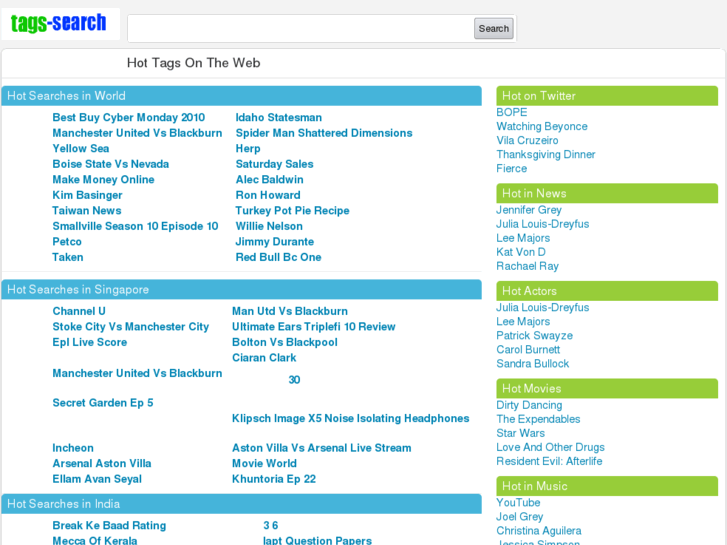727x545 pixels.
Task: Open Resident Evil: Afterlife link
Action: (x=549, y=462)
